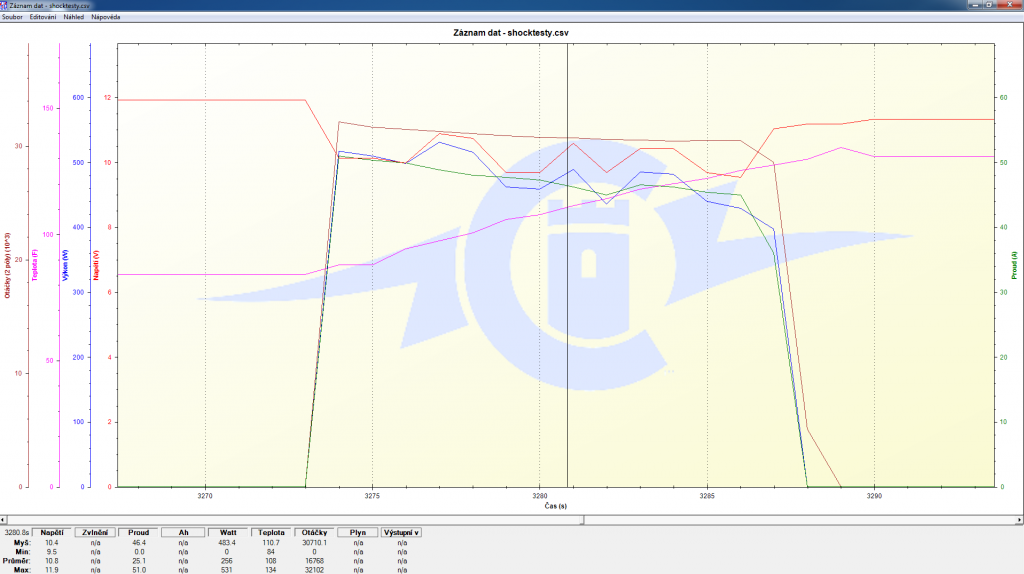The width and height of the screenshot is (1024, 574).
Task: Toggle the Zvlnění series button
Action: pyautogui.click(x=95, y=532)
